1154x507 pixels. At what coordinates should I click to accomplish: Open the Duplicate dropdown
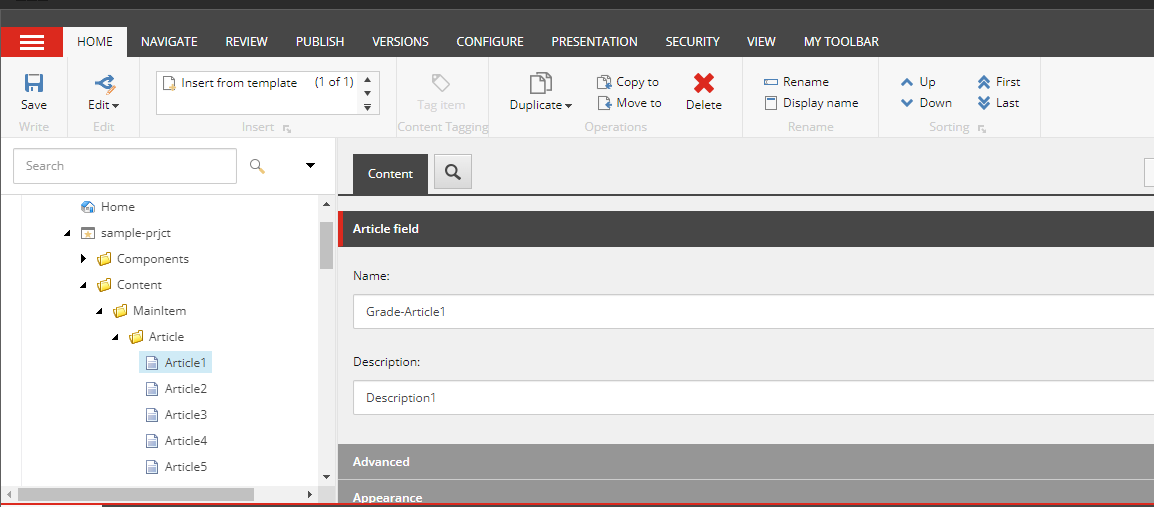point(541,91)
